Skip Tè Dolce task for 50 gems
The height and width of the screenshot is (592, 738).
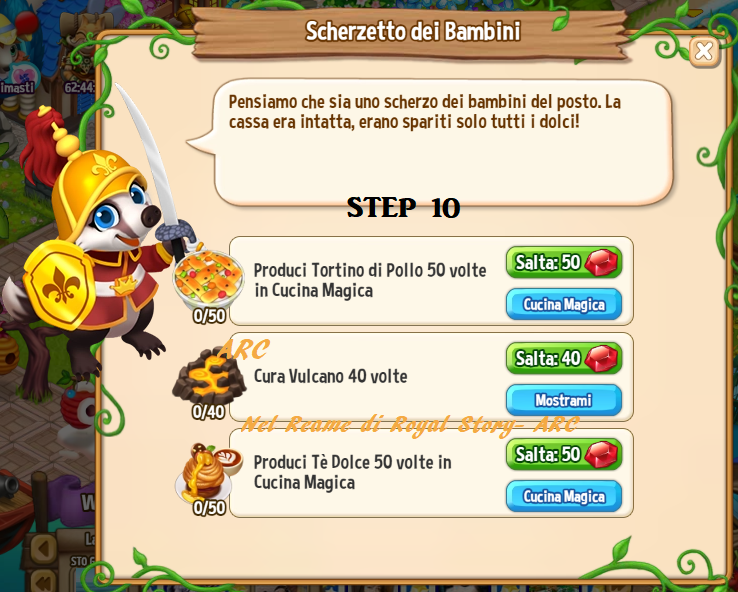(x=564, y=454)
